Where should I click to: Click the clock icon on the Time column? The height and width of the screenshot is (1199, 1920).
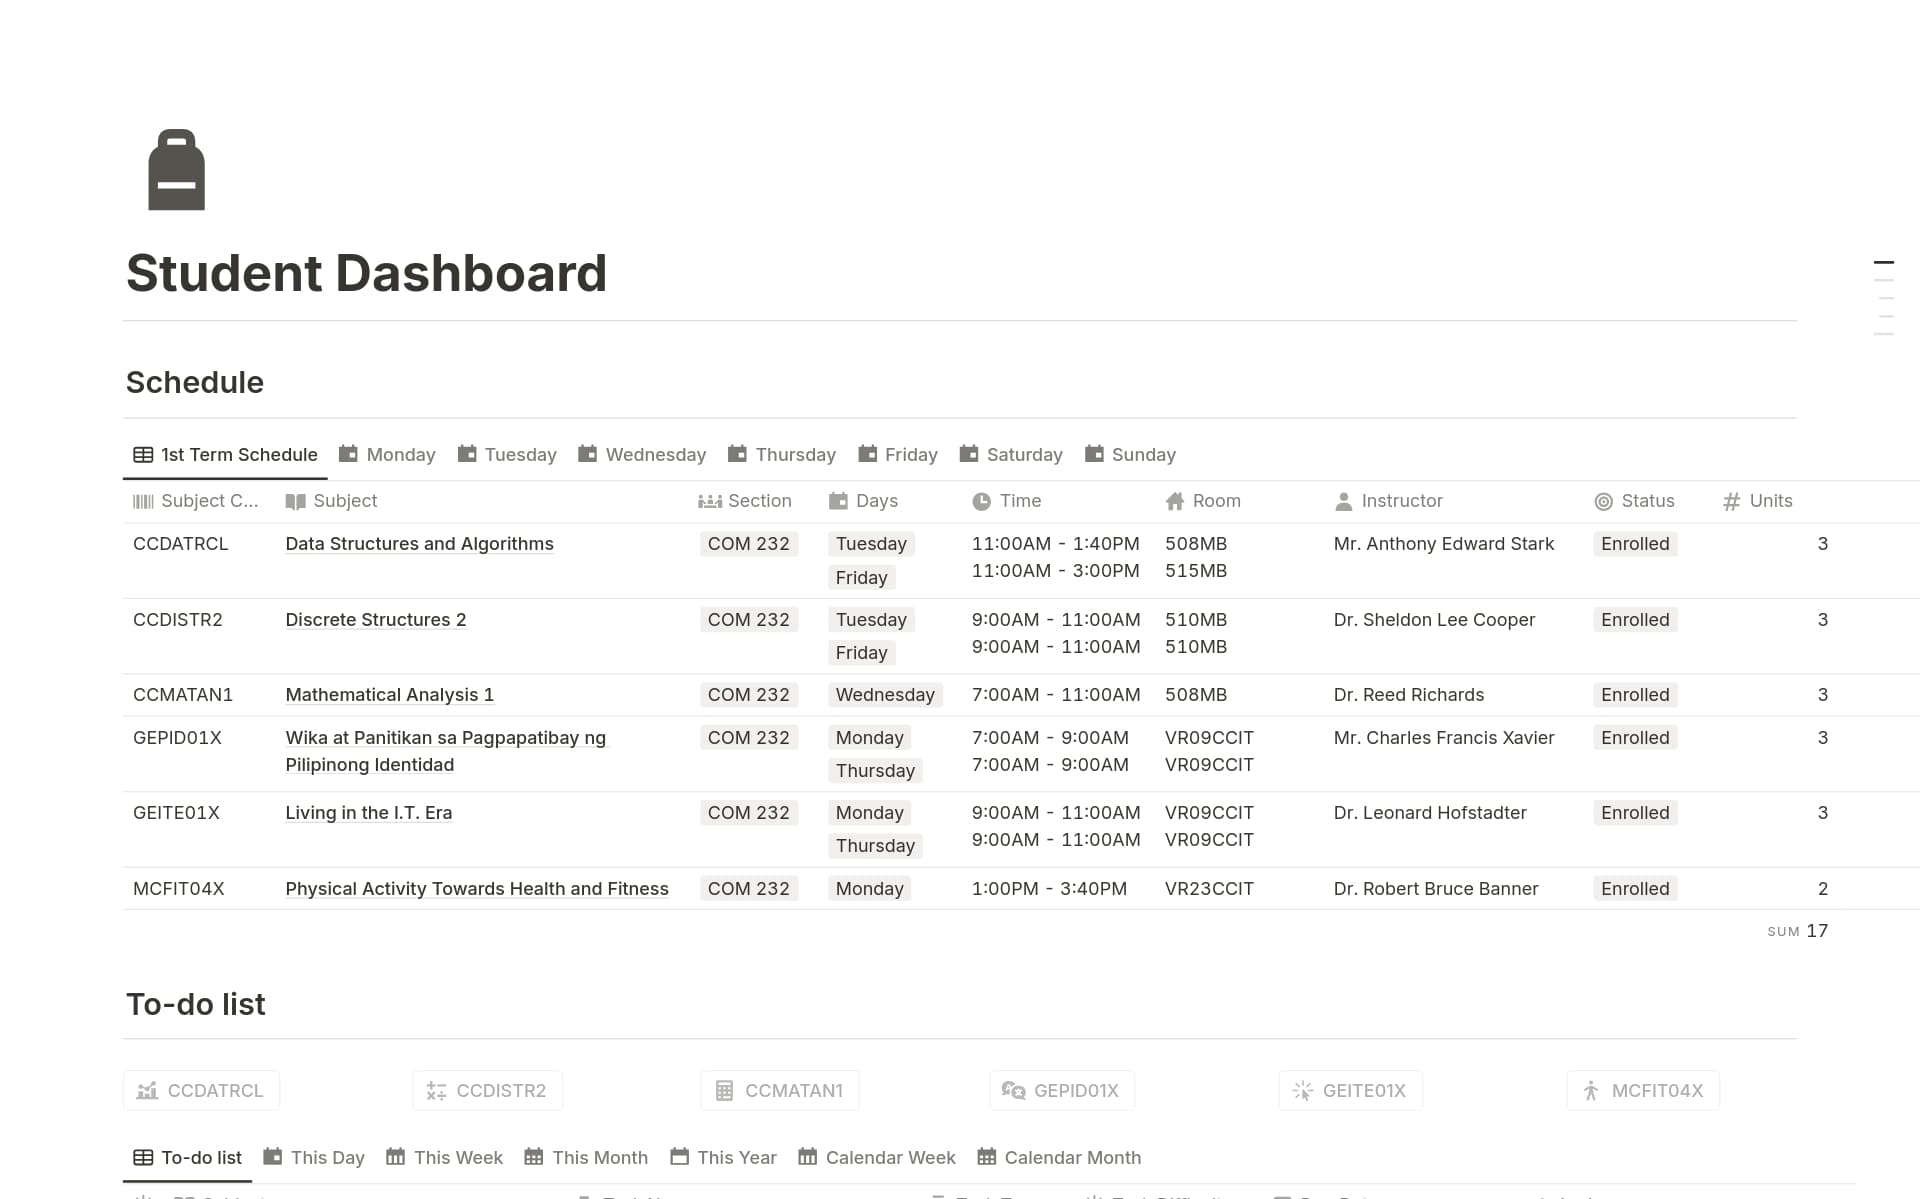[x=983, y=500]
